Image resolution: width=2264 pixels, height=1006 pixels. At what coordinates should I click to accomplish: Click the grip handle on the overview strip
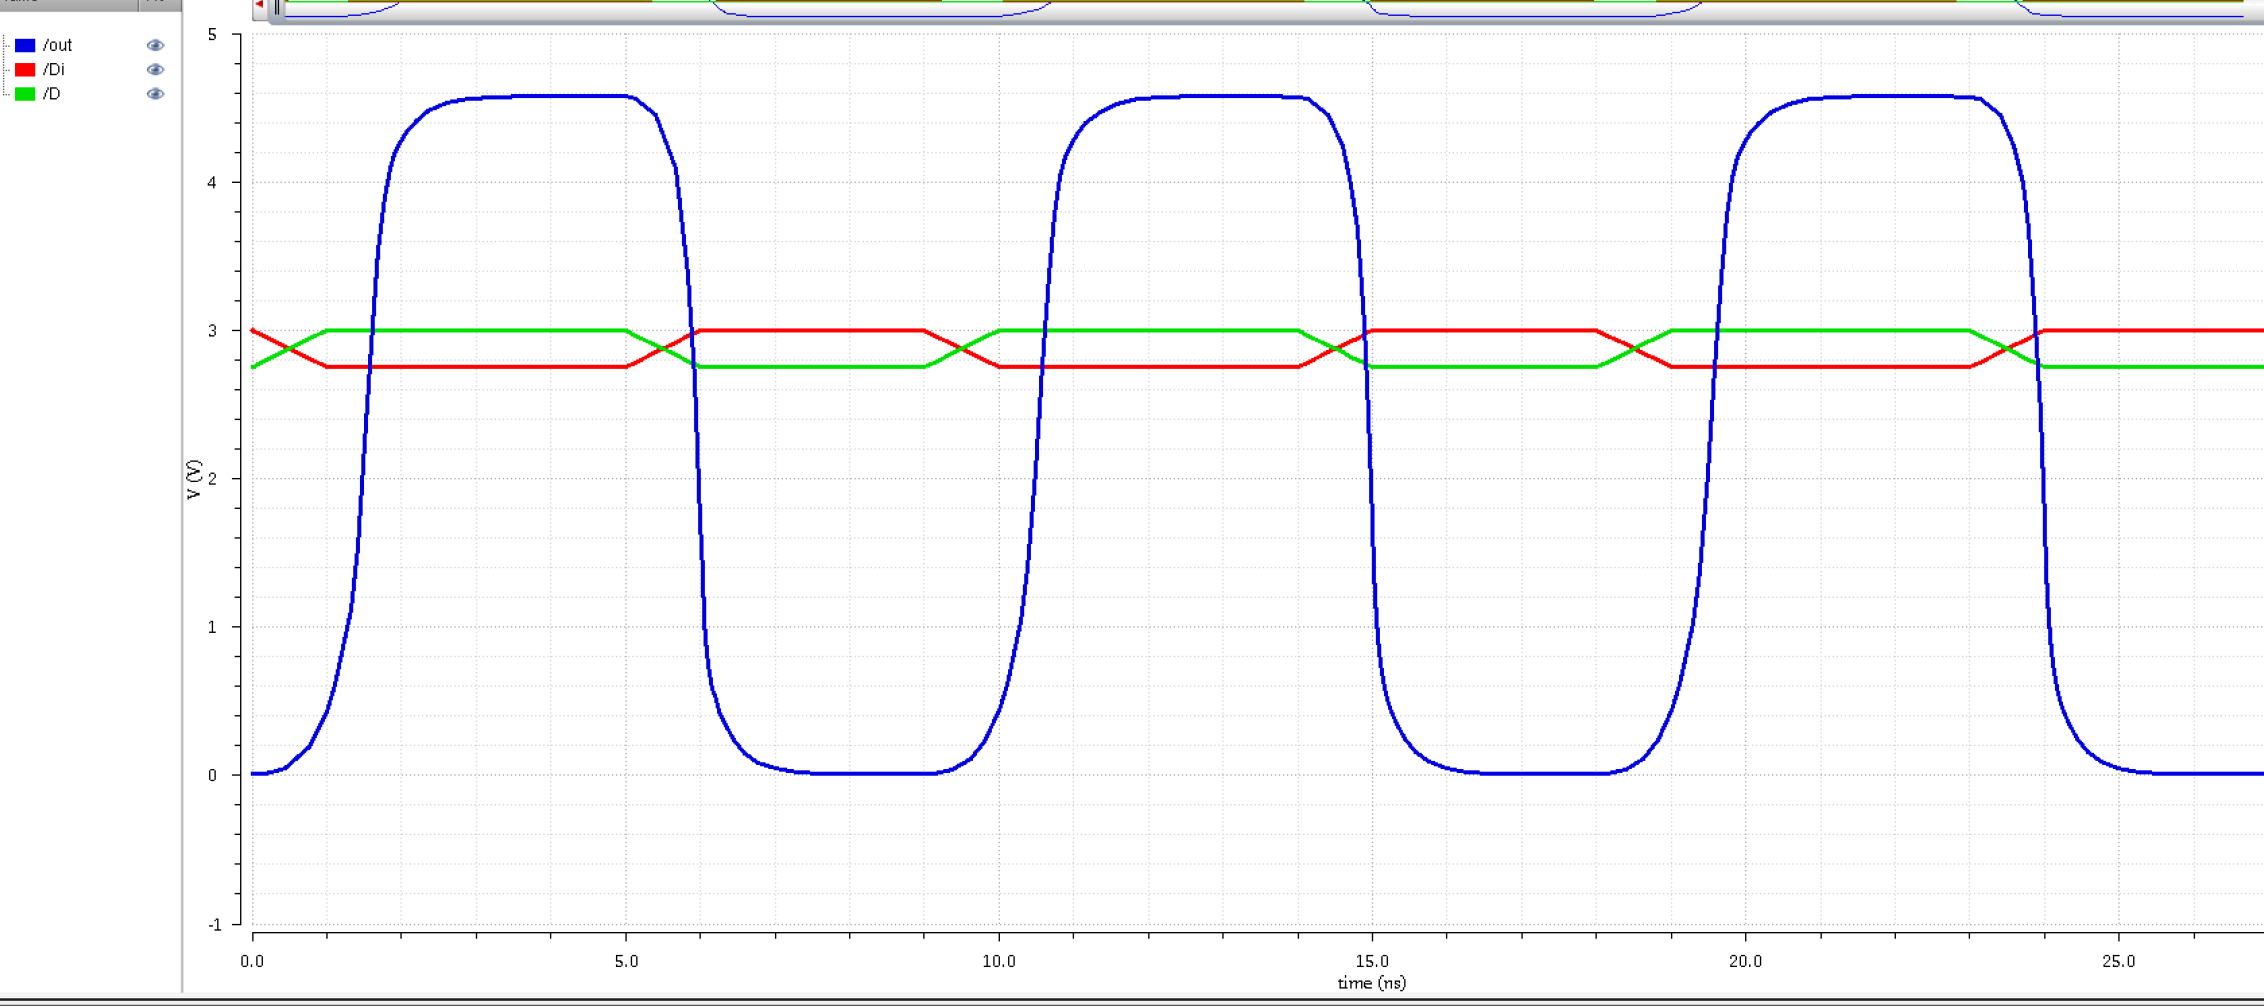277,7
